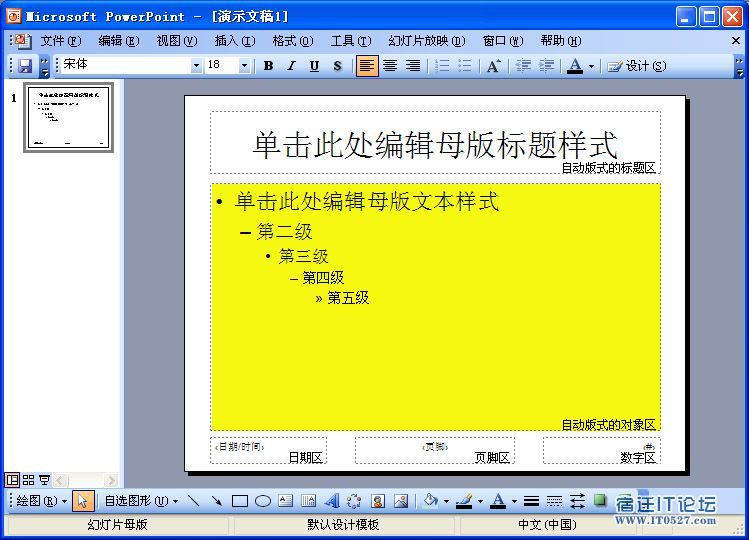Image resolution: width=749 pixels, height=540 pixels.
Task: Insert WordArt
Action: [332, 501]
